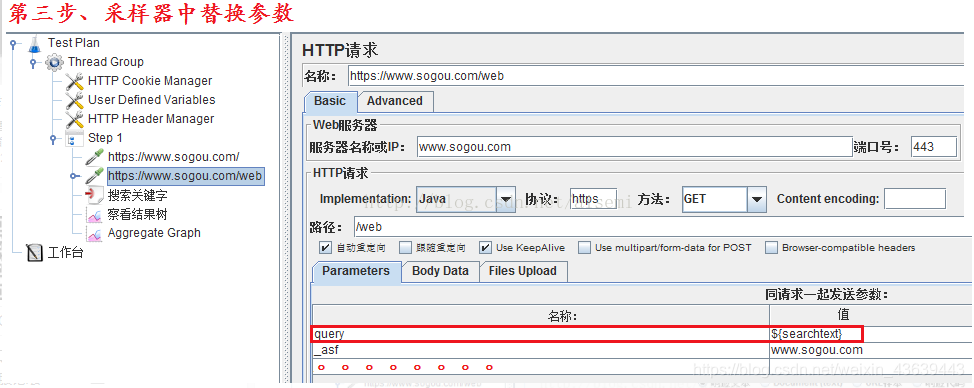Open the Body Data tab

[440, 271]
